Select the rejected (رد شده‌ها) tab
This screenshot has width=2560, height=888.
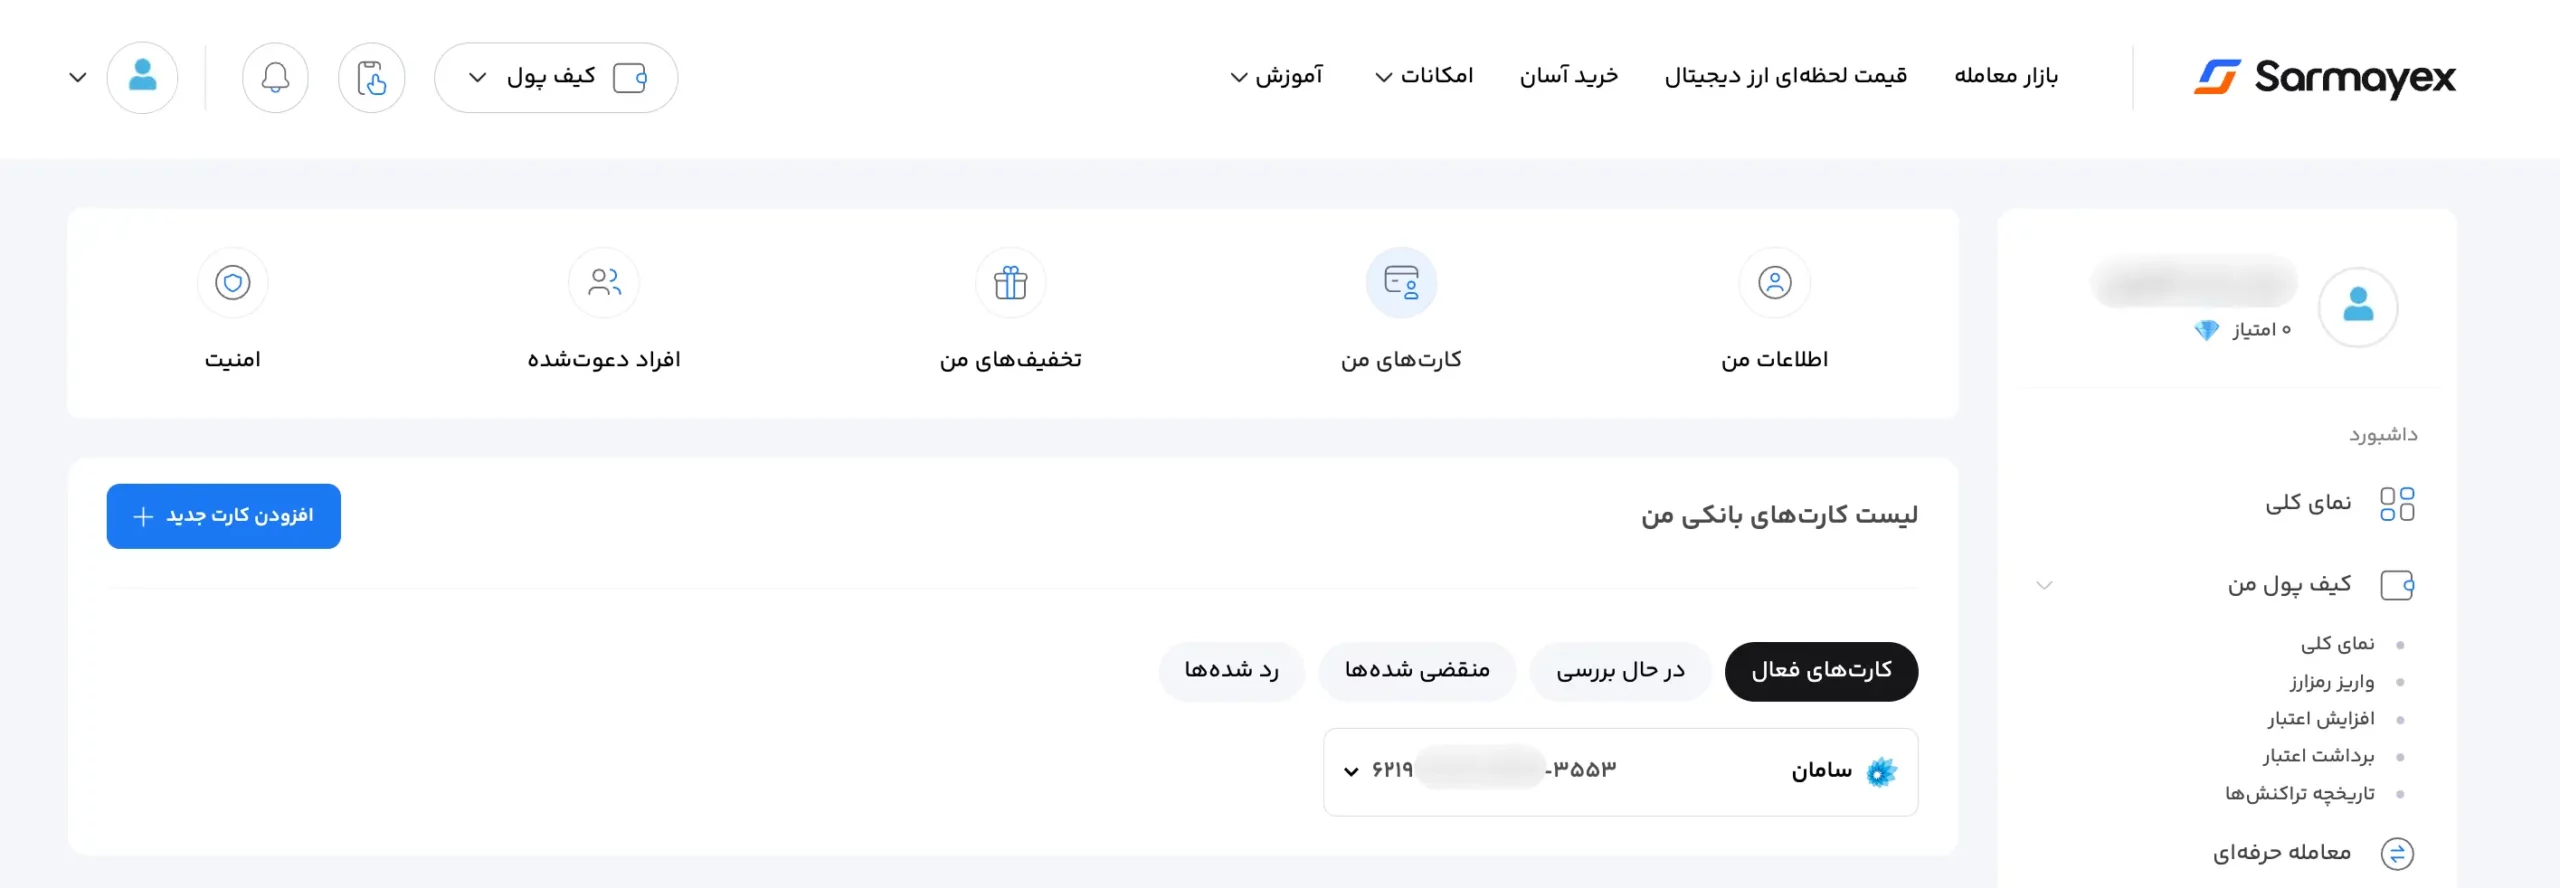[x=1231, y=671]
